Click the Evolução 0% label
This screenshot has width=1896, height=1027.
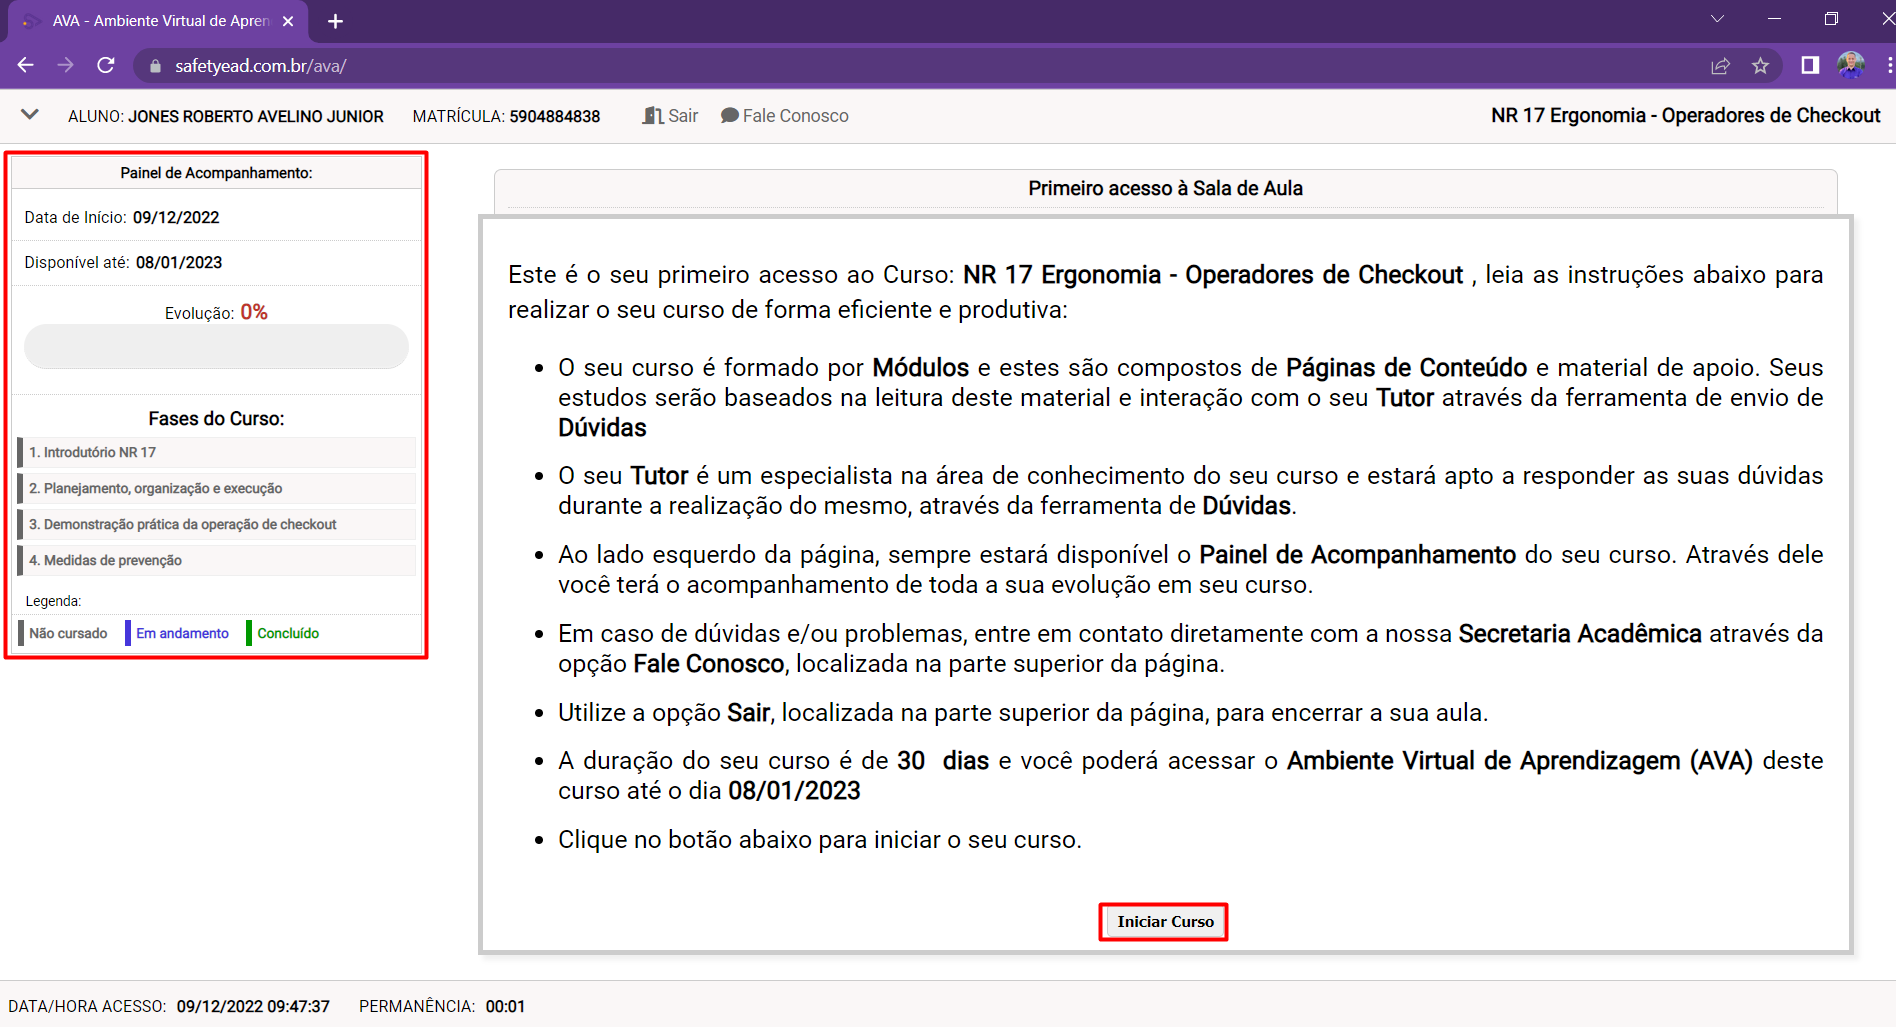(x=216, y=312)
